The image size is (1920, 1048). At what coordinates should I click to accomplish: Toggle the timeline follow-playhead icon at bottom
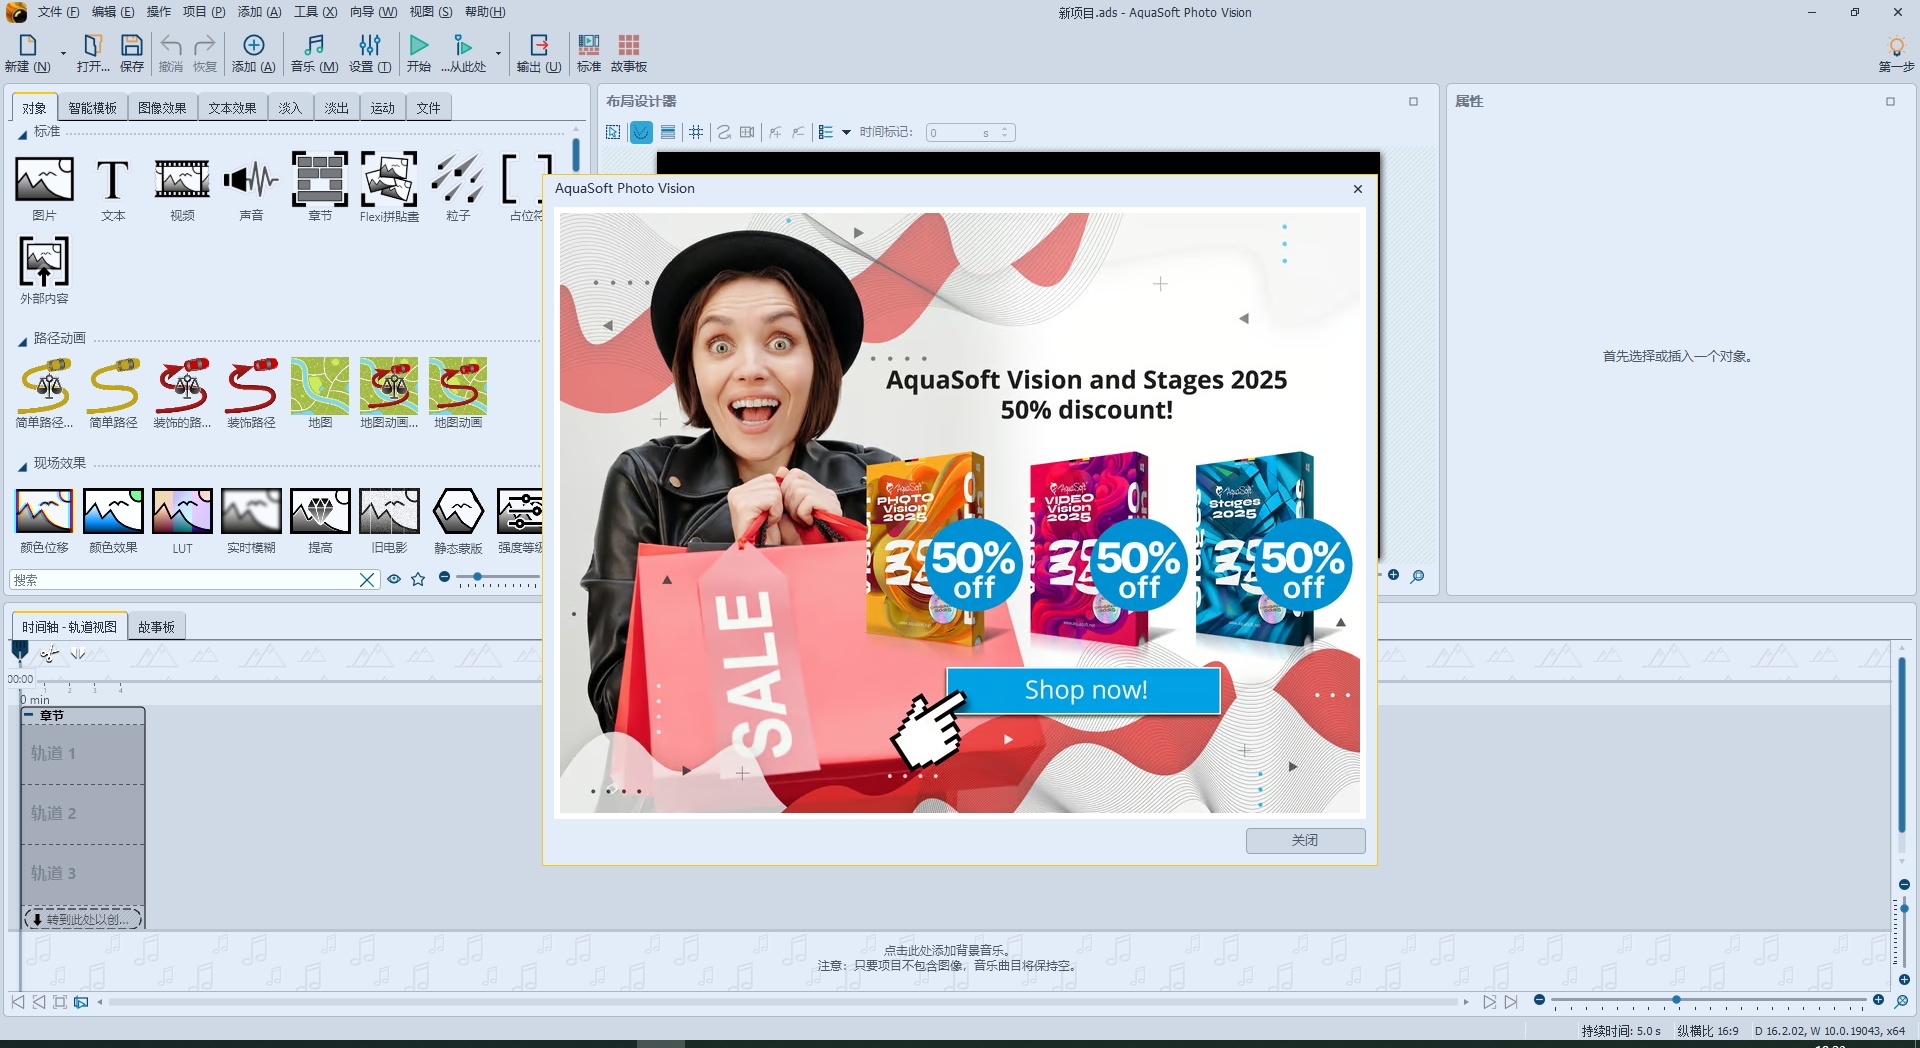coord(81,1001)
